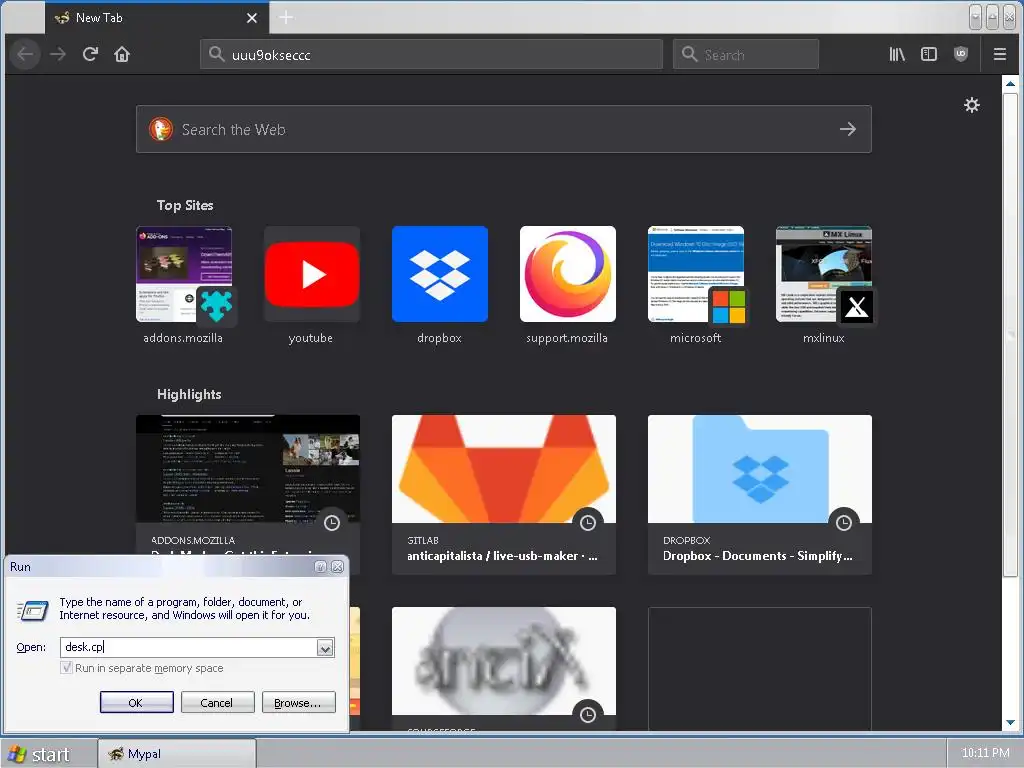
Task: Click the Run dialog help button
Action: pyautogui.click(x=321, y=567)
